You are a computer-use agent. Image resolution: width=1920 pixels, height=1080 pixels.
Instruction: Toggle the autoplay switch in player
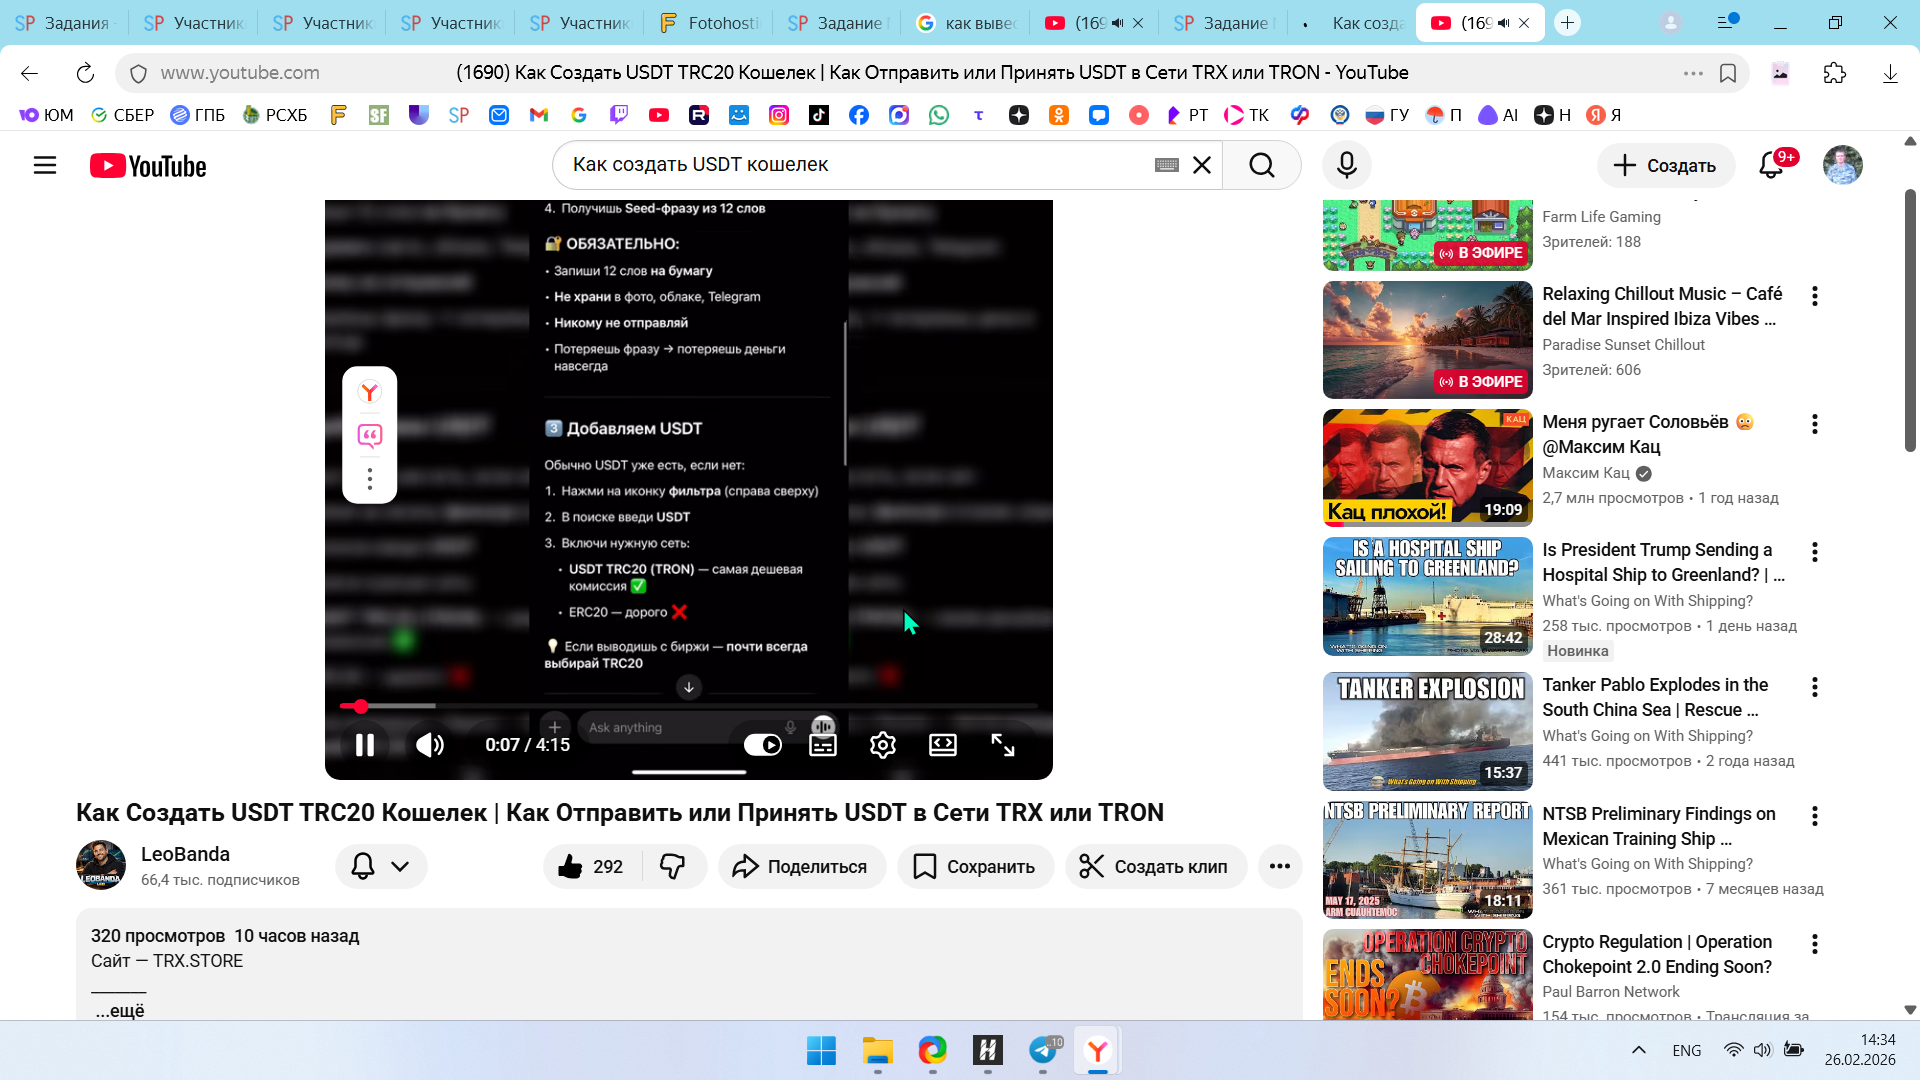coord(762,745)
